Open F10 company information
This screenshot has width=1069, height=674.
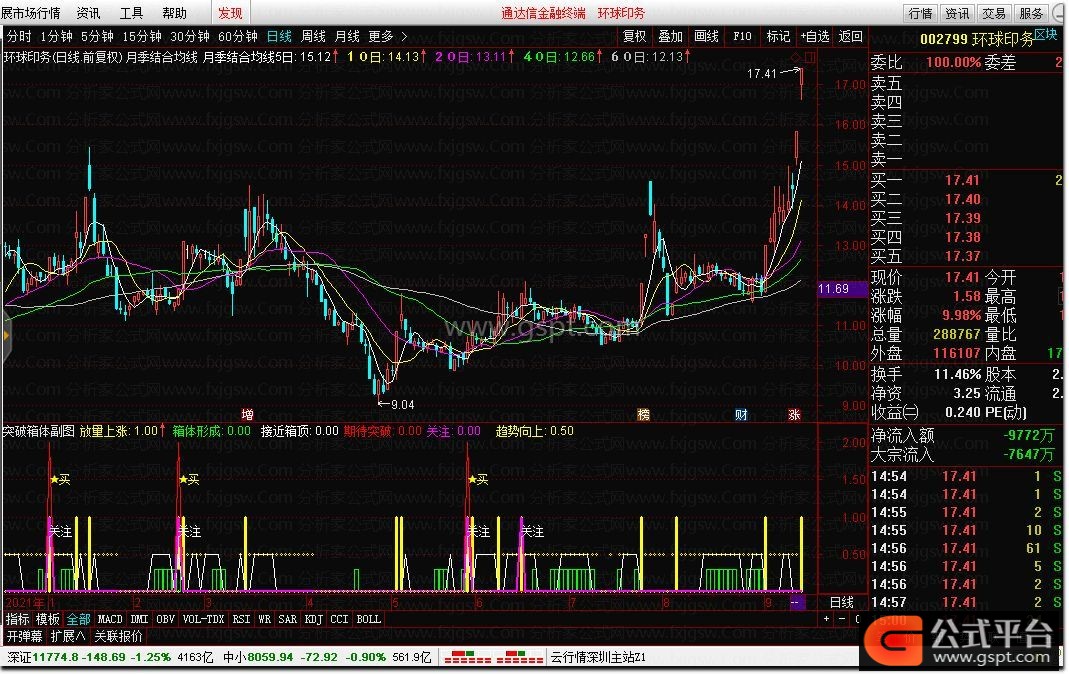[x=742, y=36]
